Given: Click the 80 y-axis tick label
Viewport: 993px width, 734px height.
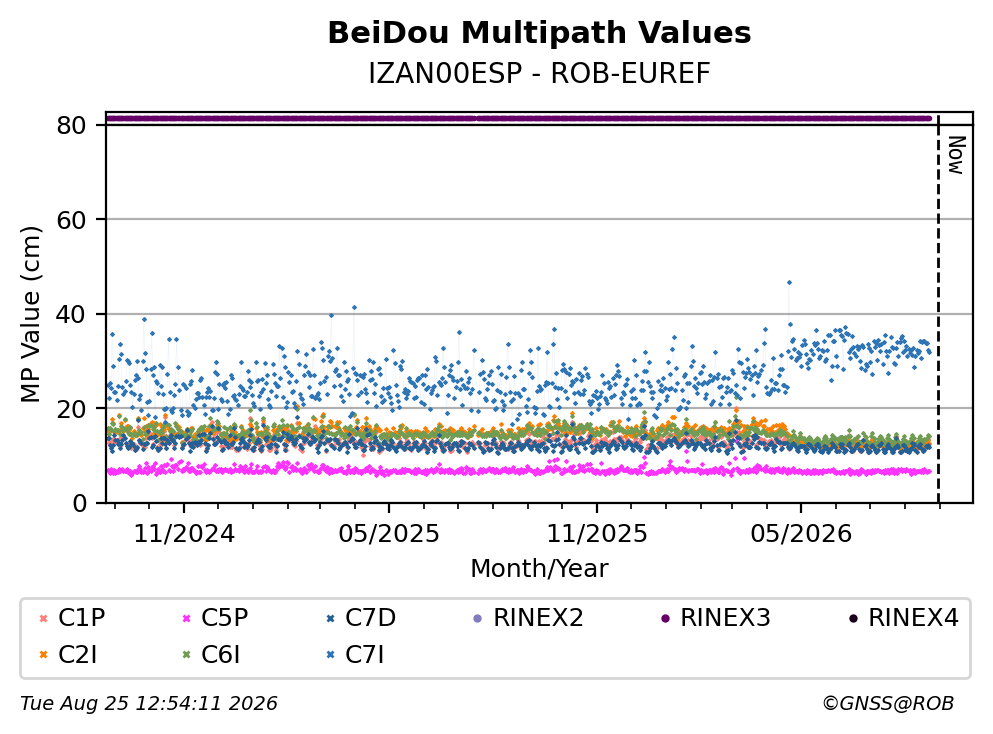Looking at the screenshot, I should pos(71,125).
